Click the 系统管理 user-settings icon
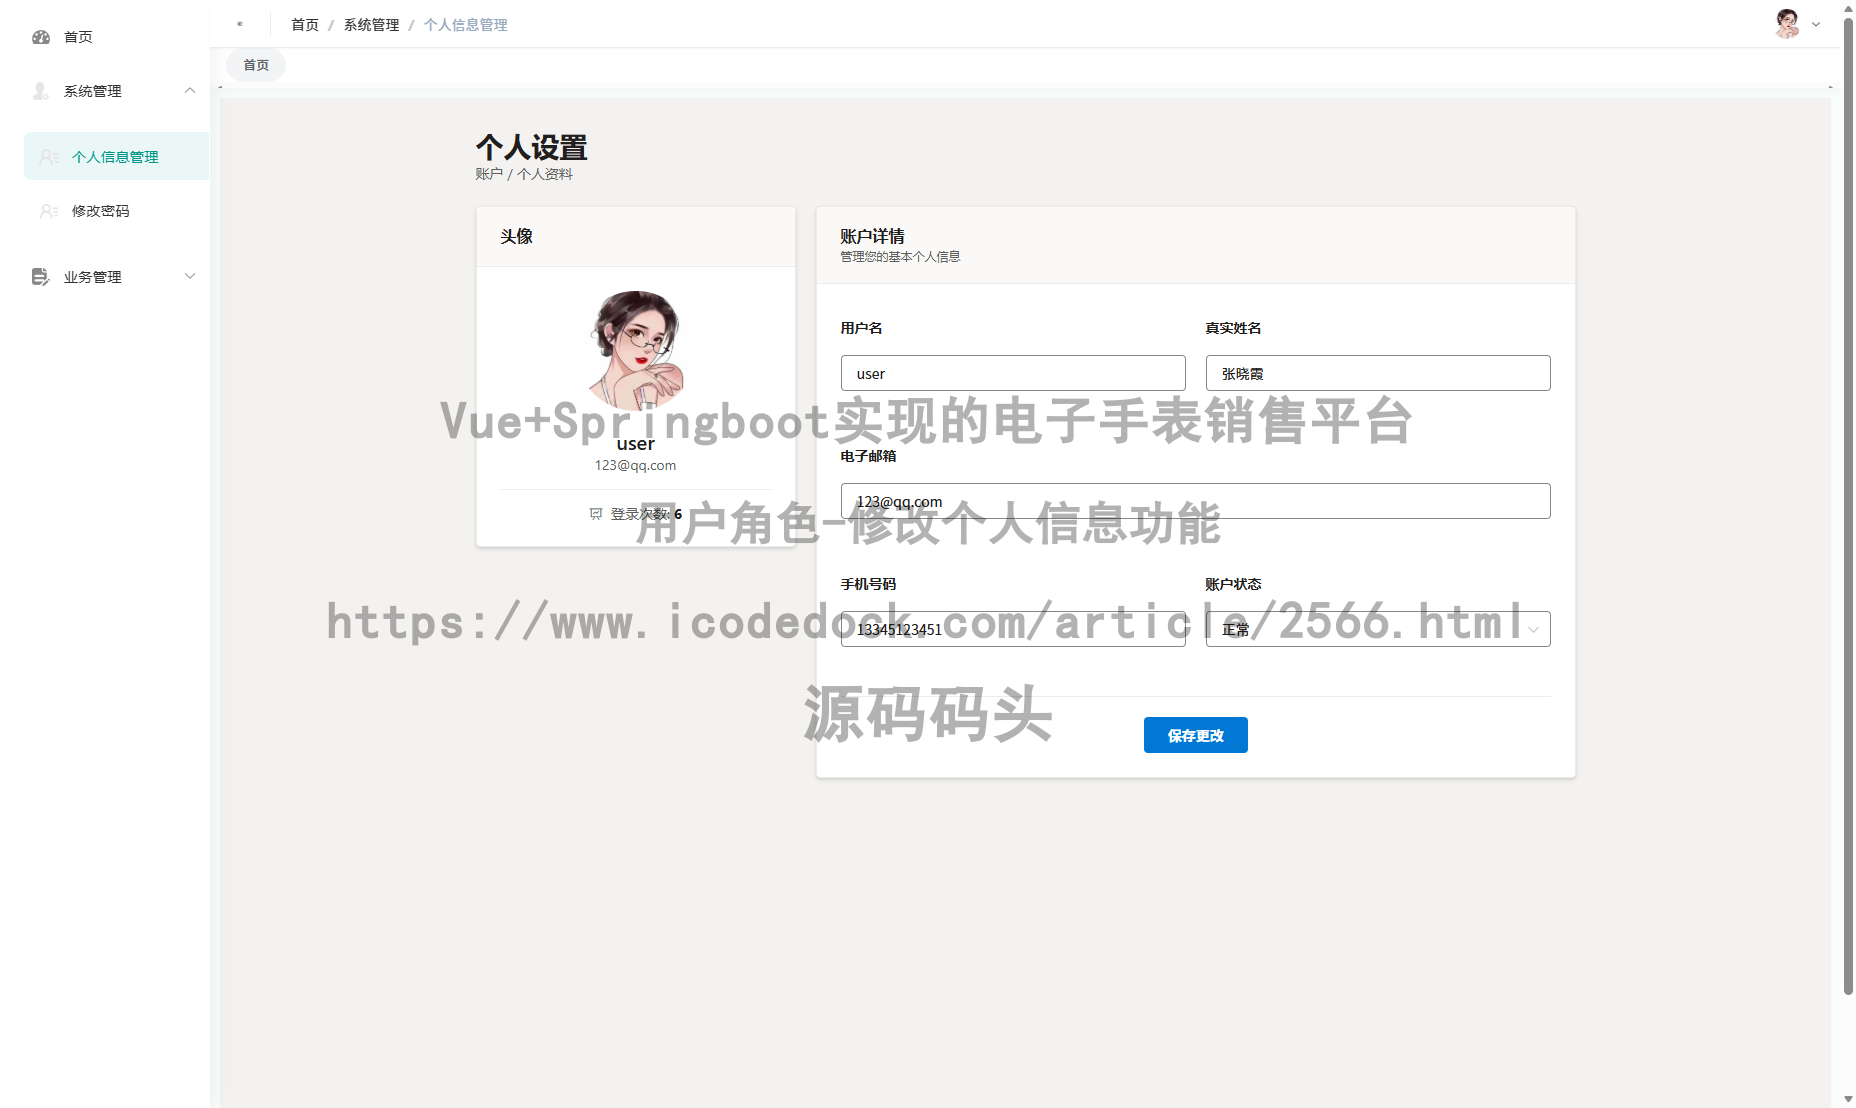This screenshot has width=1856, height=1108. 41,91
